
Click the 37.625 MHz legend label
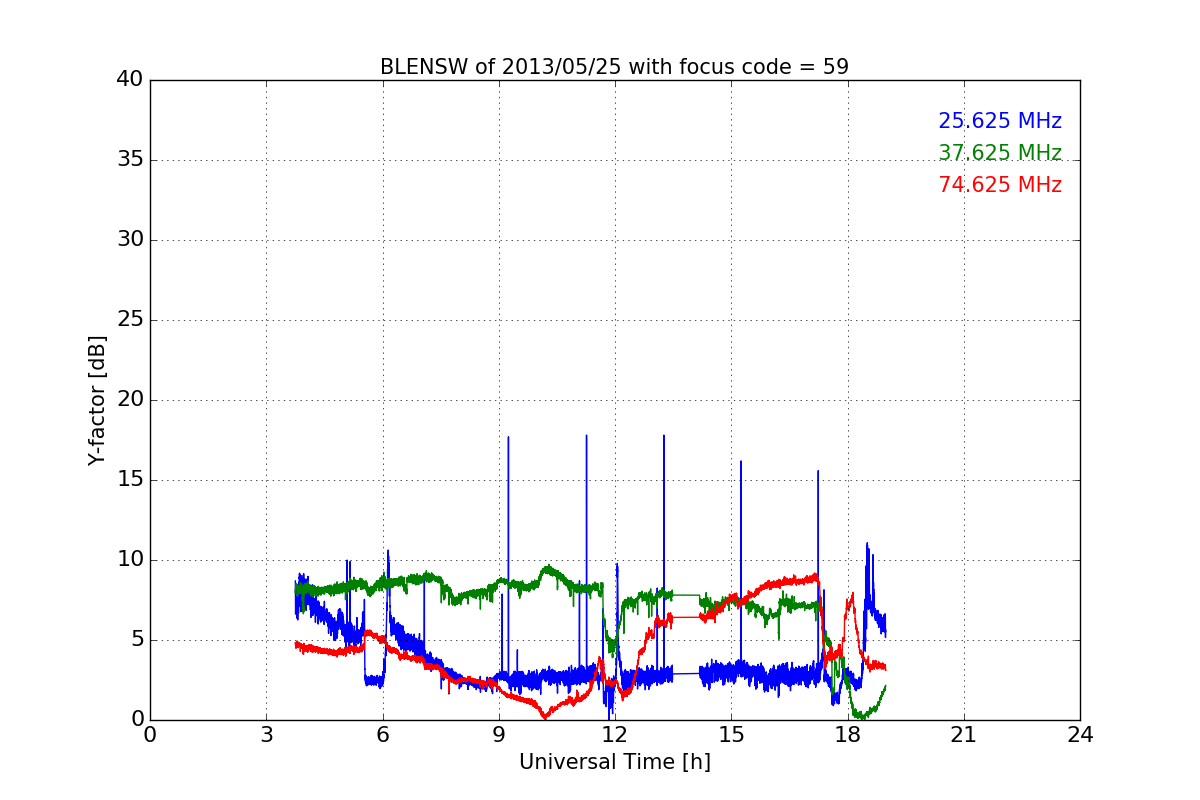pyautogui.click(x=999, y=154)
